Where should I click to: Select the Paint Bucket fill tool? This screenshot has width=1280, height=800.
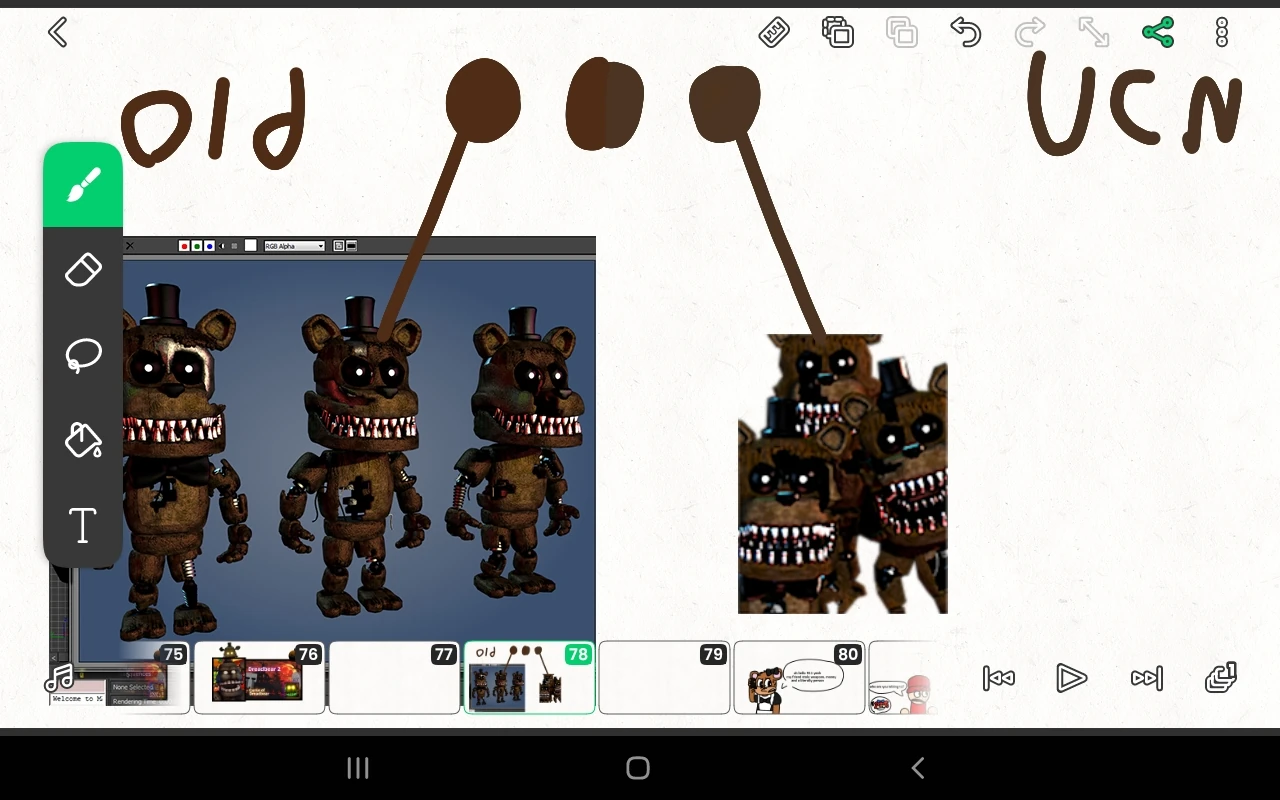click(83, 440)
